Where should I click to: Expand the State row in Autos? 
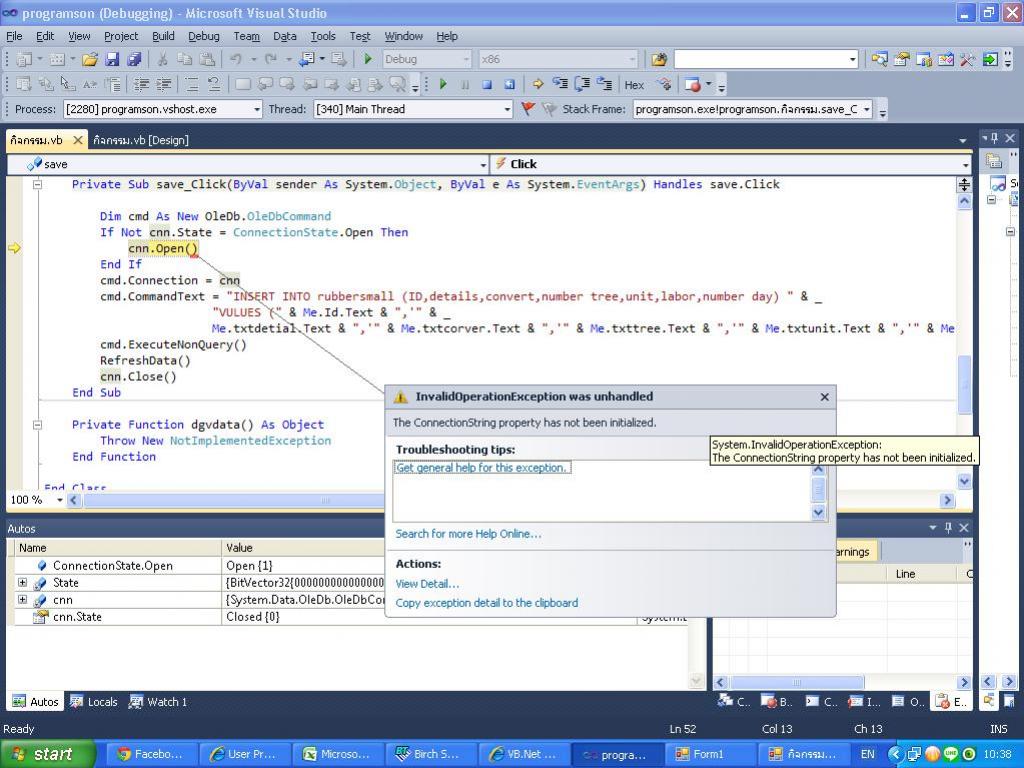click(22, 583)
